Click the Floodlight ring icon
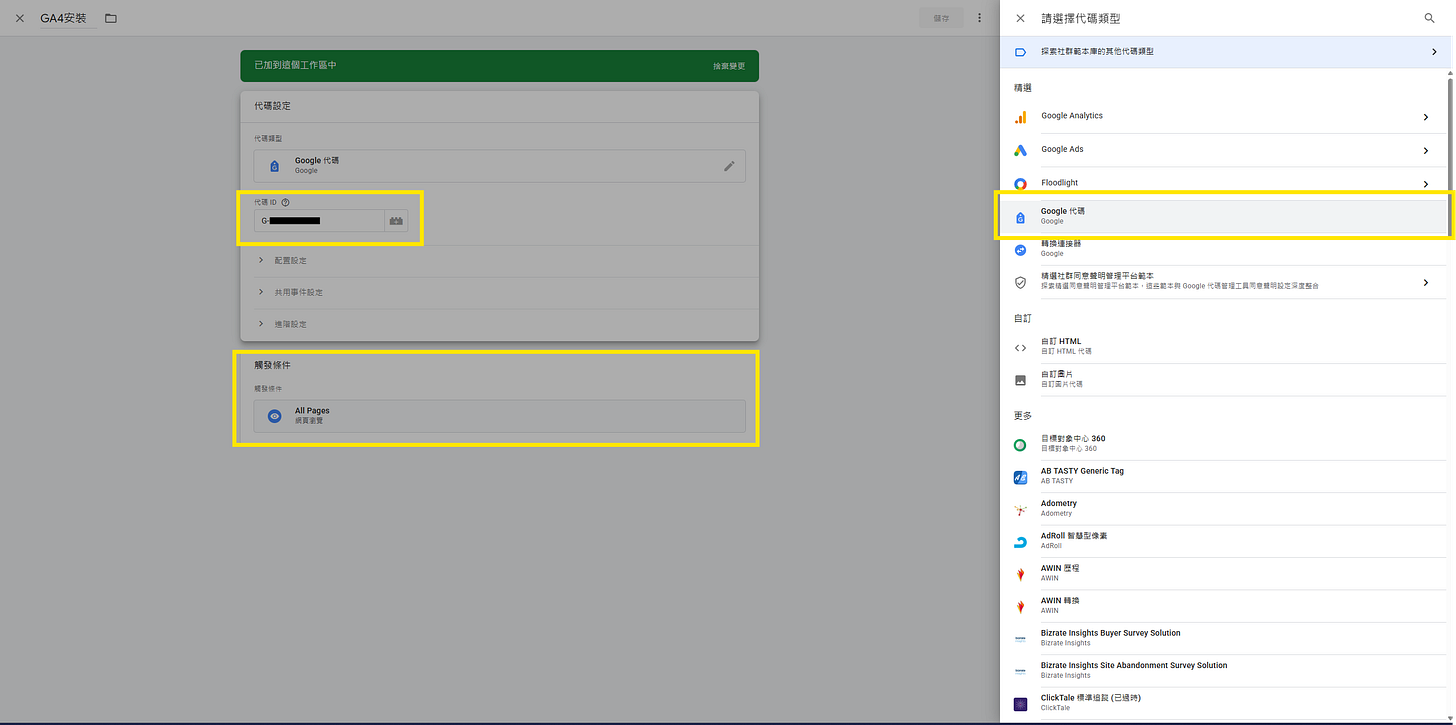The height and width of the screenshot is (725, 1456). [1020, 184]
